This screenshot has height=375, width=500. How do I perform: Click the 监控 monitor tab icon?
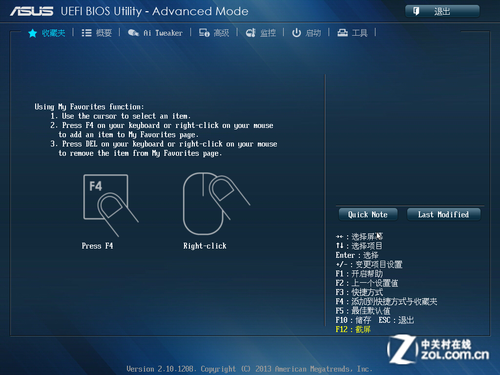pos(251,33)
